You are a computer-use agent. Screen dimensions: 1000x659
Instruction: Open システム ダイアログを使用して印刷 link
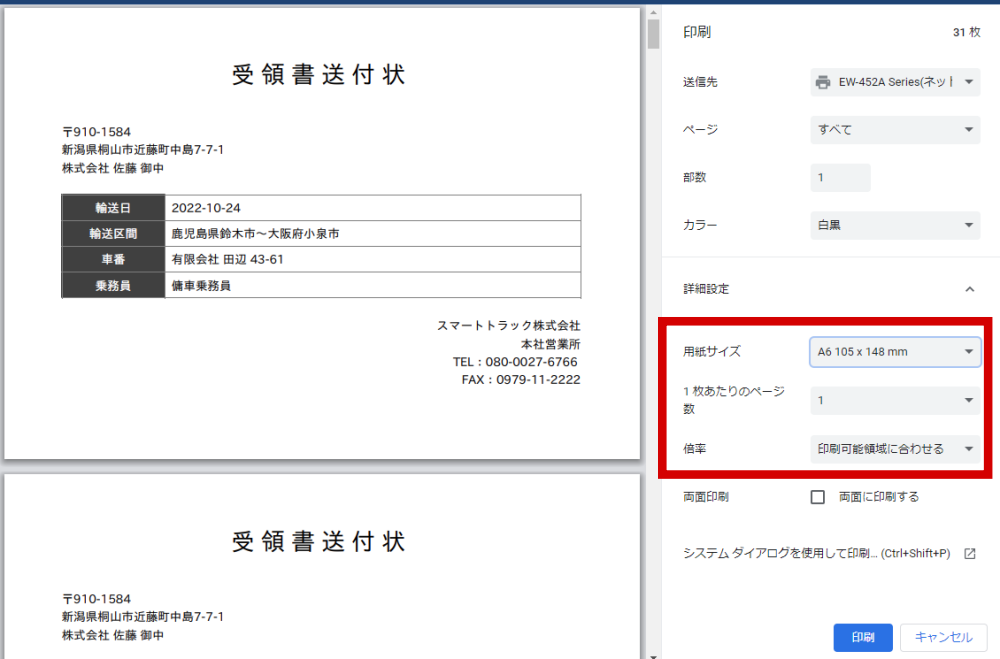(815, 553)
